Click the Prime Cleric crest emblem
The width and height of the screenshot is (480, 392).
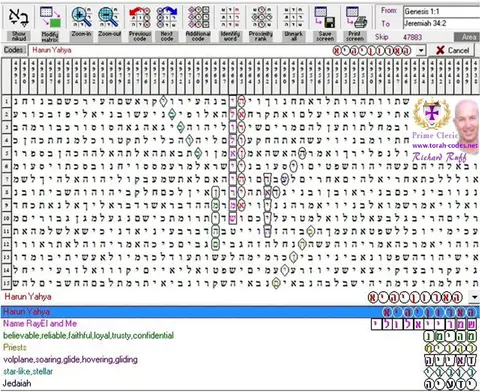(431, 114)
